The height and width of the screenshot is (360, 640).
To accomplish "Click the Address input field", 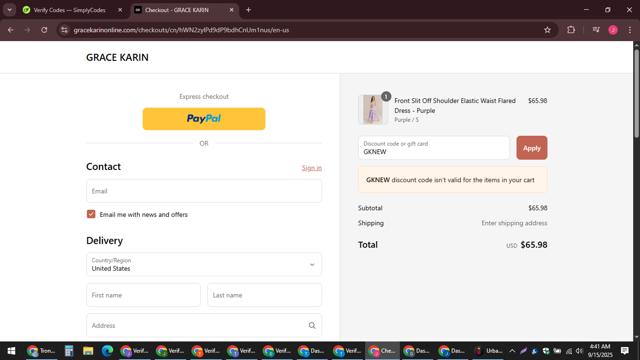I will click(x=204, y=325).
